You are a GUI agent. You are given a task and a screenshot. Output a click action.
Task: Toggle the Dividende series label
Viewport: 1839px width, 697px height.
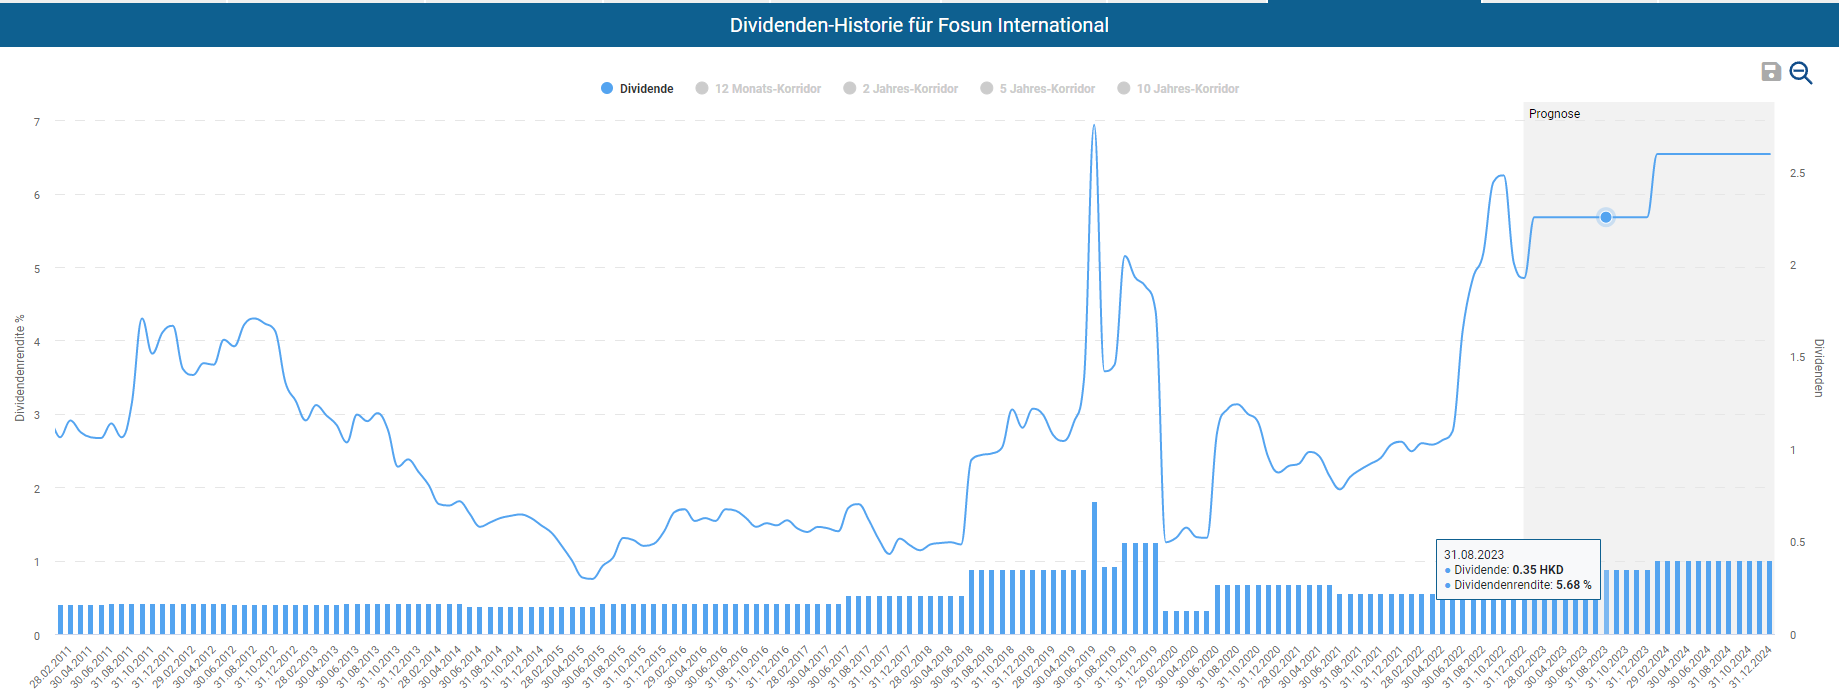point(646,89)
